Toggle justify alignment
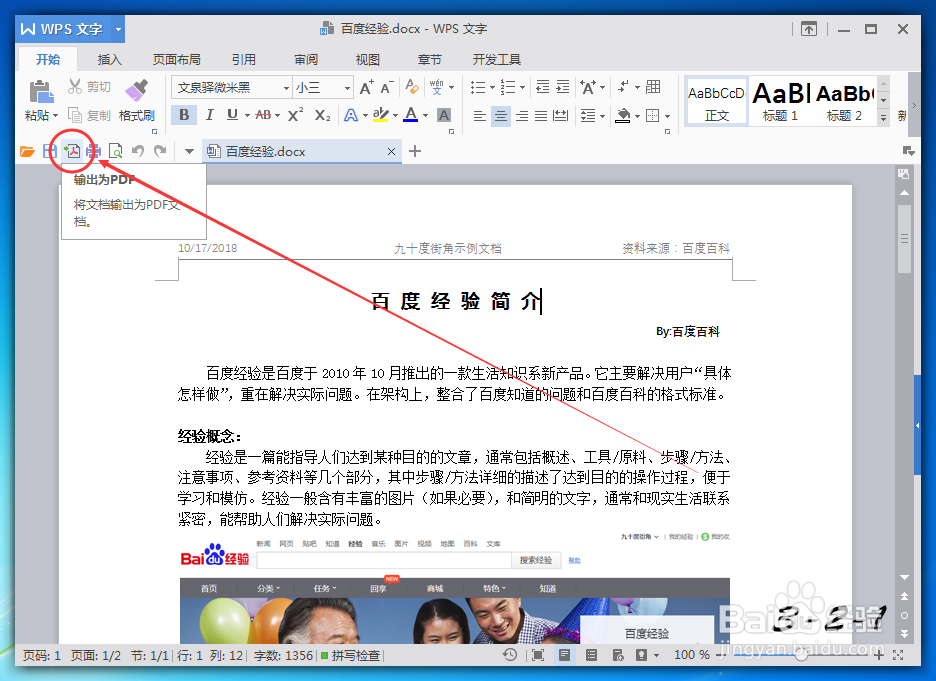The height and width of the screenshot is (681, 936). pos(541,115)
